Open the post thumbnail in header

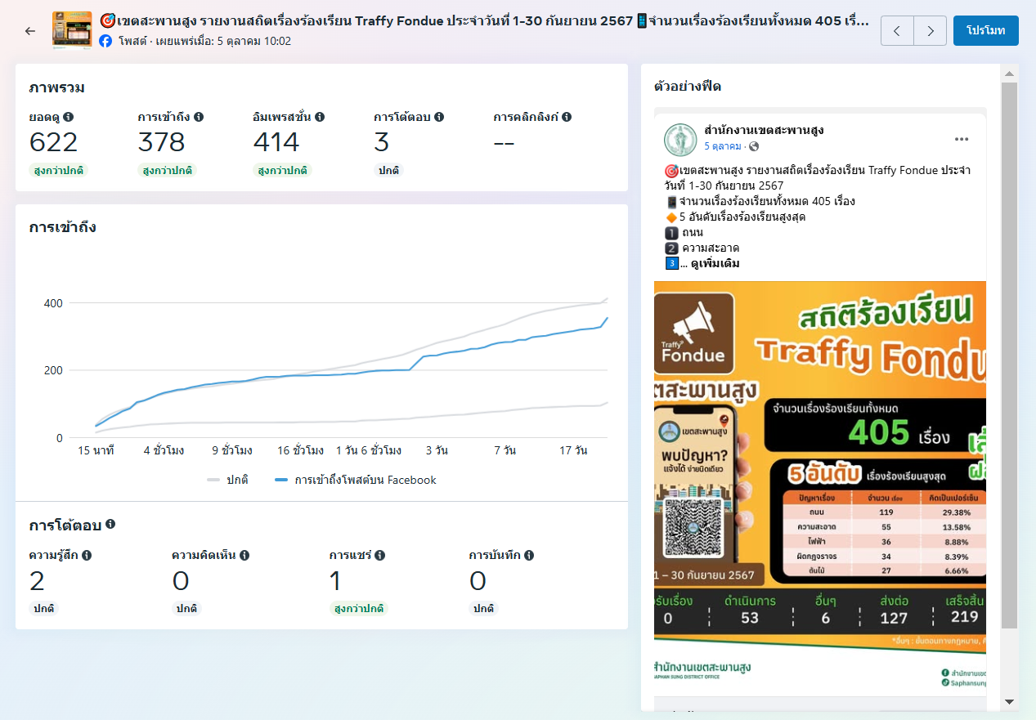pos(72,31)
